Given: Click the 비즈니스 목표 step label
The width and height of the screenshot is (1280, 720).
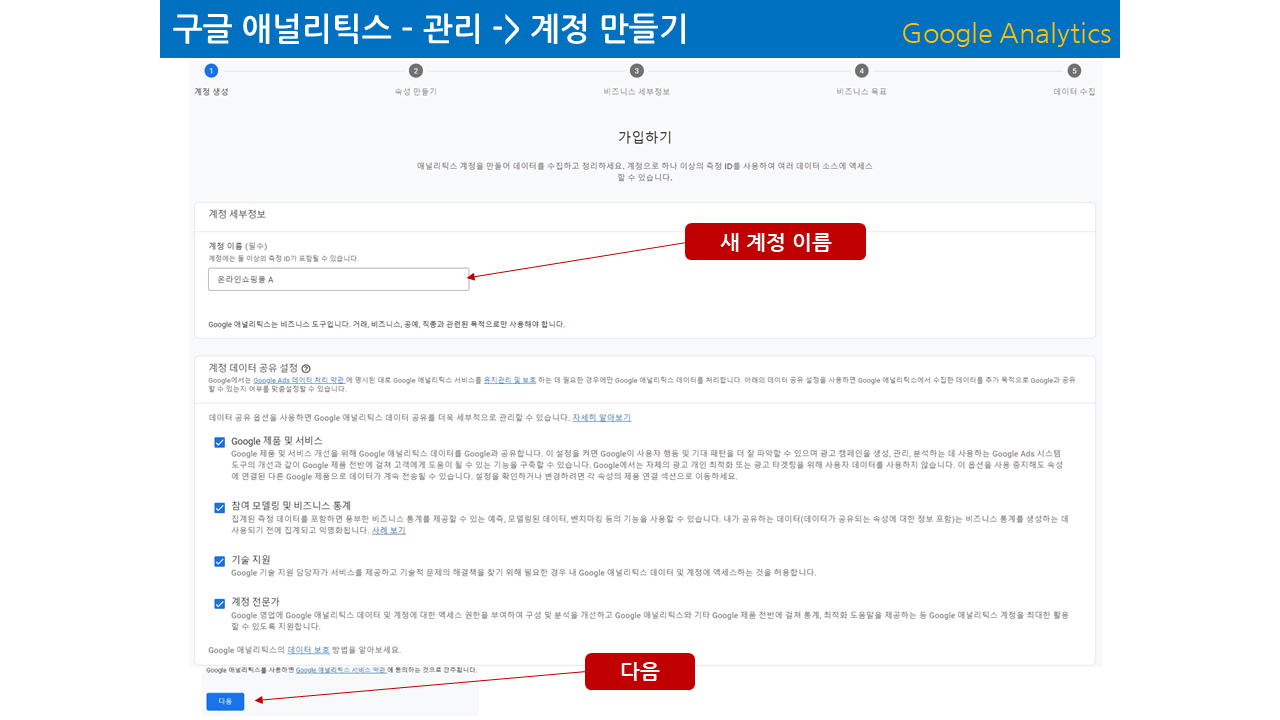Looking at the screenshot, I should pyautogui.click(x=862, y=92).
